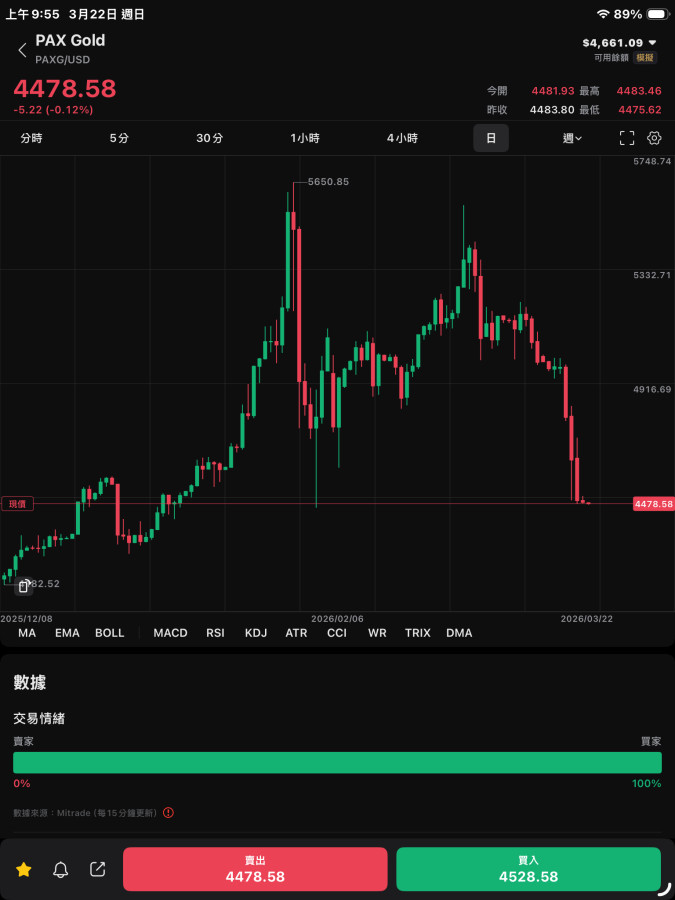The height and width of the screenshot is (900, 675).
Task: Open price alert bell
Action: coord(61,870)
